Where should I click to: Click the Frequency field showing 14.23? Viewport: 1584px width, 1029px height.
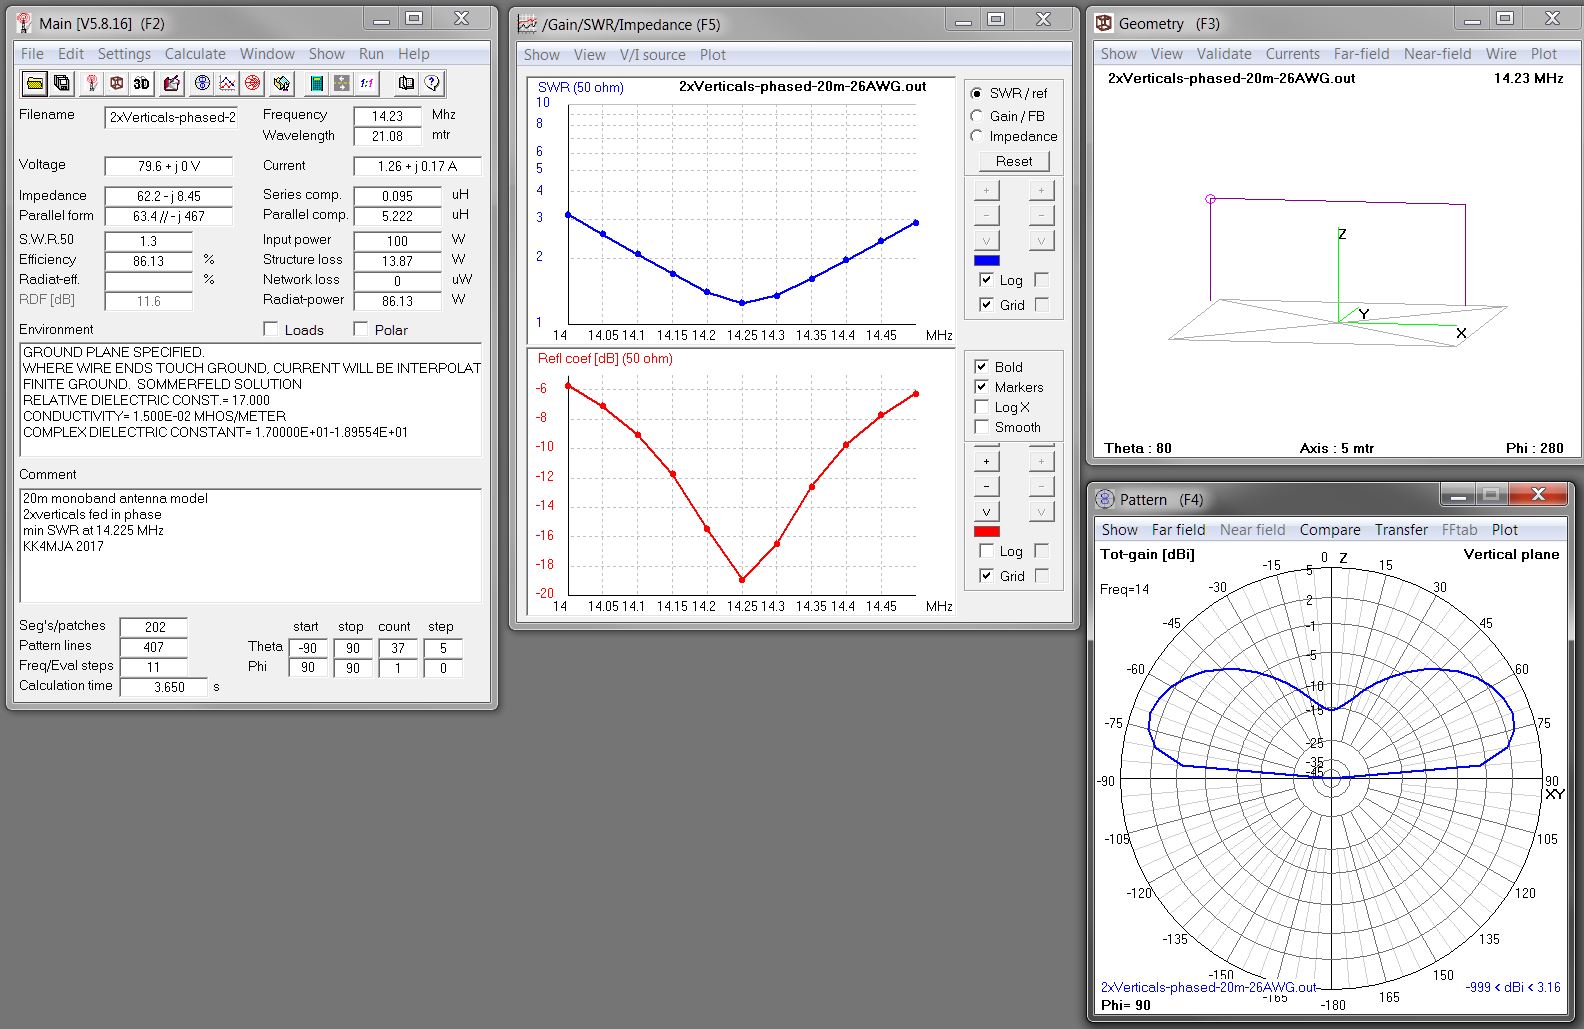(x=387, y=116)
